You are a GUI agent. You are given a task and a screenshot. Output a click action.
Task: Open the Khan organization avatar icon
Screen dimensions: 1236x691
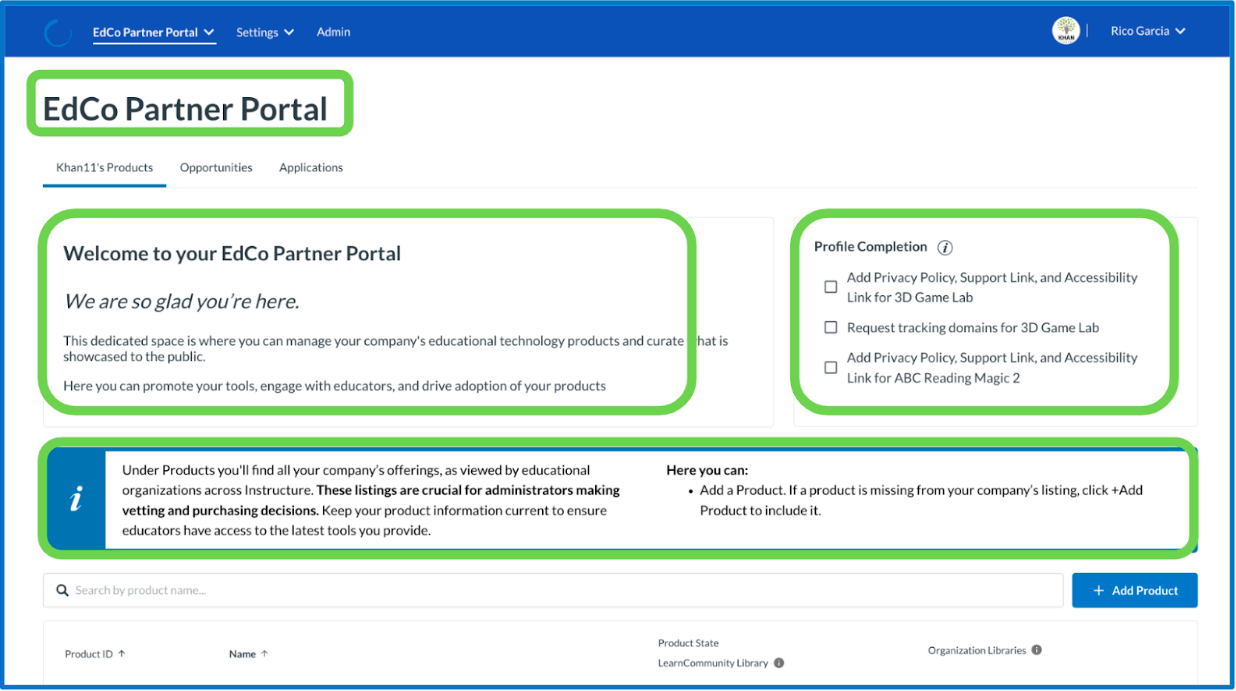pos(1066,31)
